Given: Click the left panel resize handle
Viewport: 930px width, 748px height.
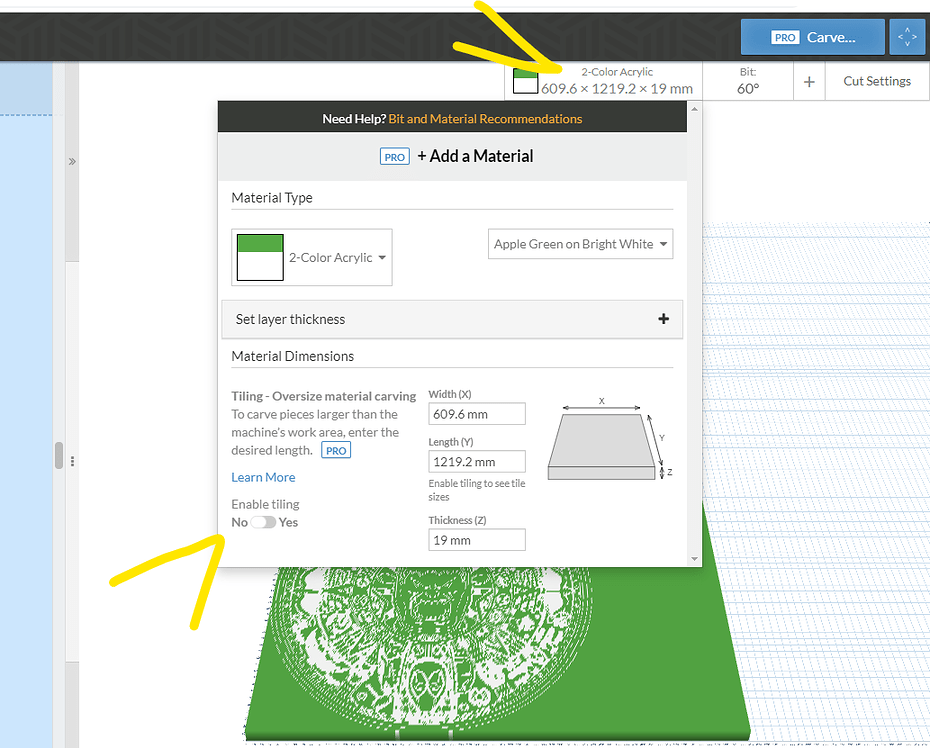Looking at the screenshot, I should tap(59, 456).
